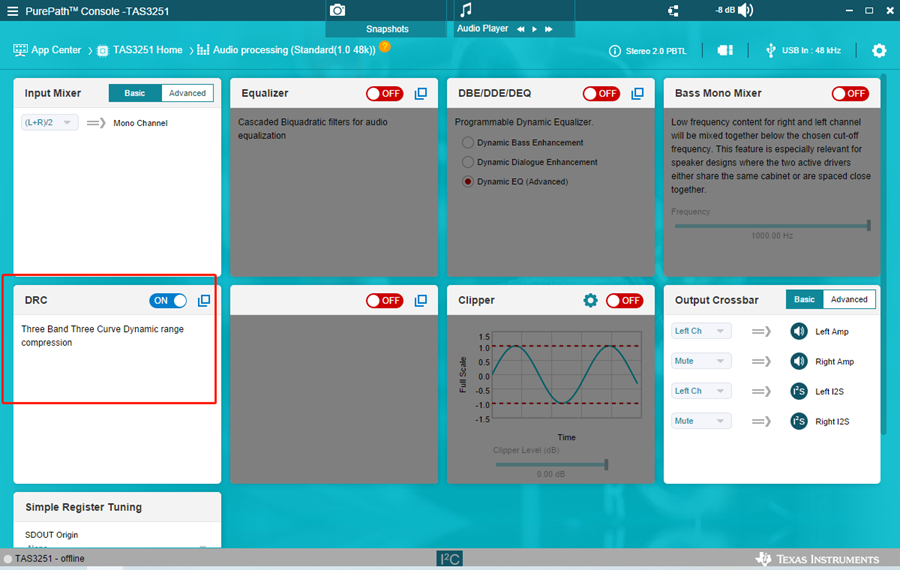Click the Audio Player label
The width and height of the screenshot is (900, 570).
coord(482,29)
